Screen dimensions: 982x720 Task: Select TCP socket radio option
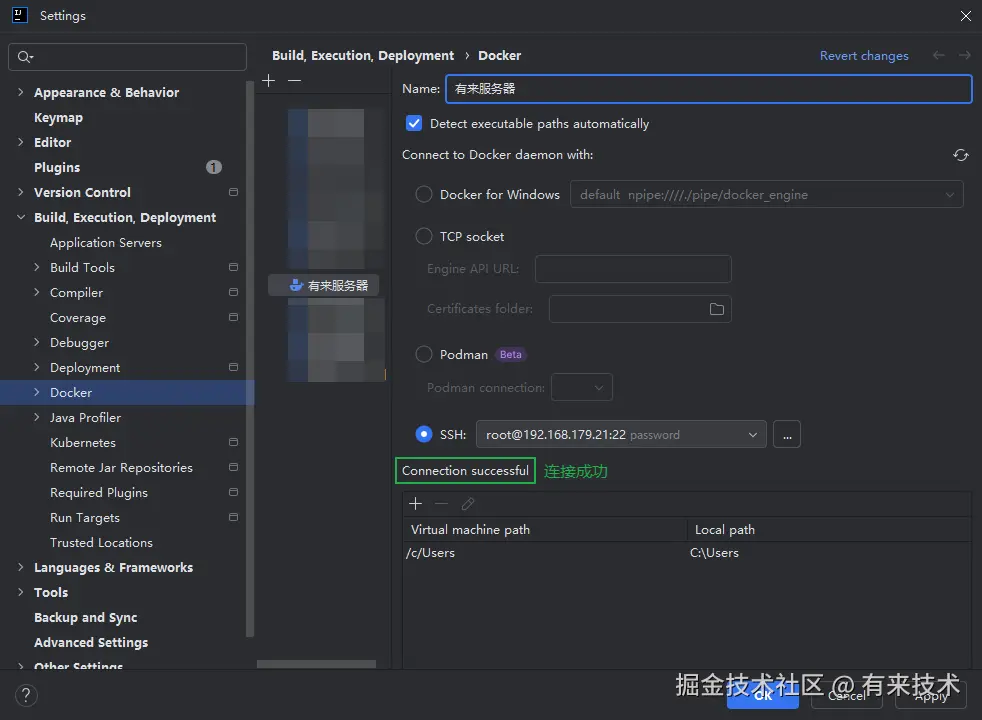pos(424,236)
